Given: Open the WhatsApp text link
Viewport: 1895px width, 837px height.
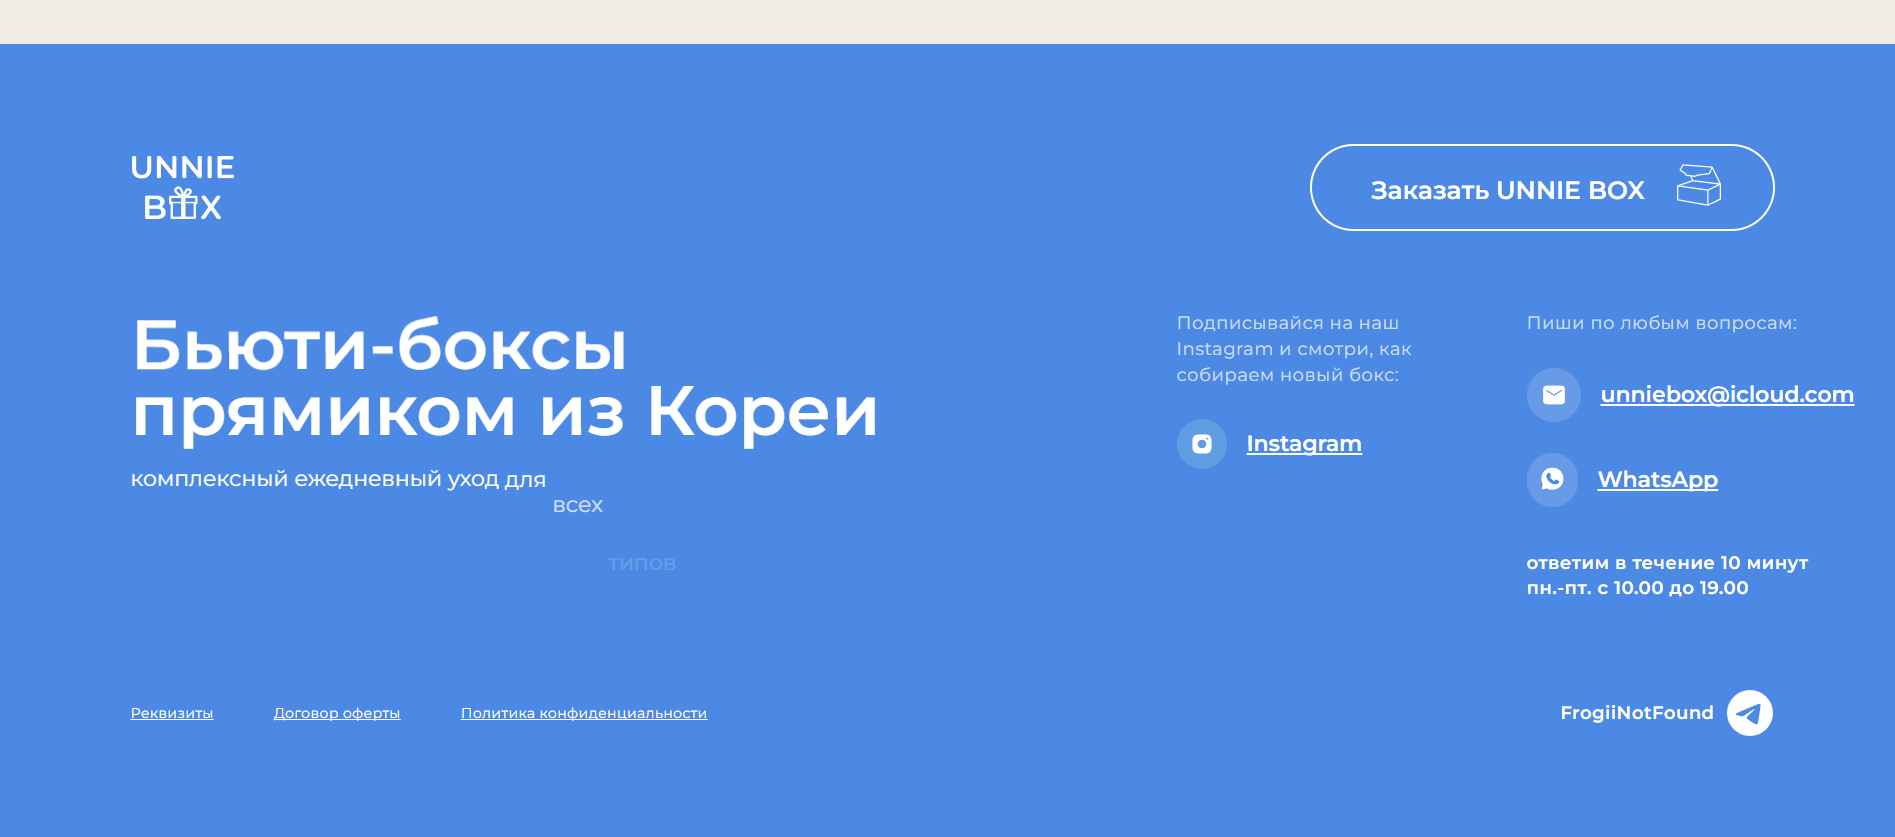Looking at the screenshot, I should pyautogui.click(x=1657, y=480).
